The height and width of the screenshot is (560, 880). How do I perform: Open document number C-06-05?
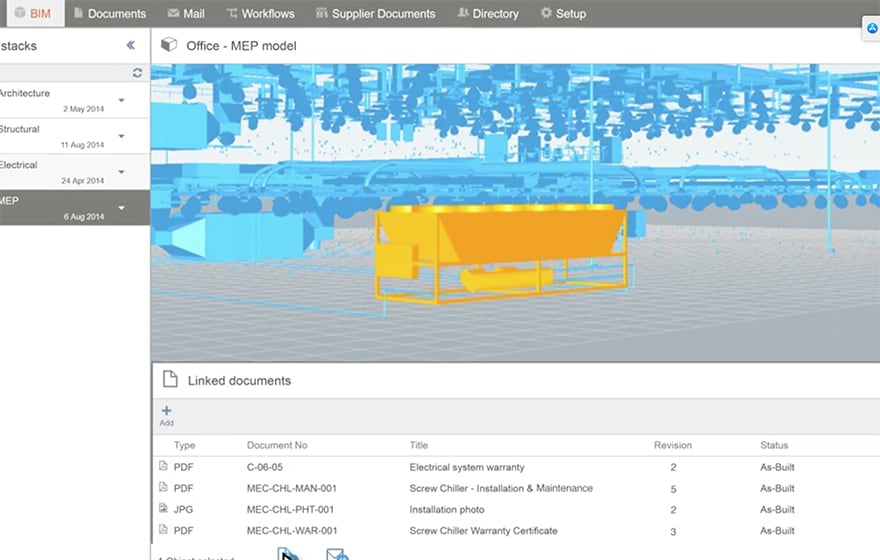tap(264, 467)
